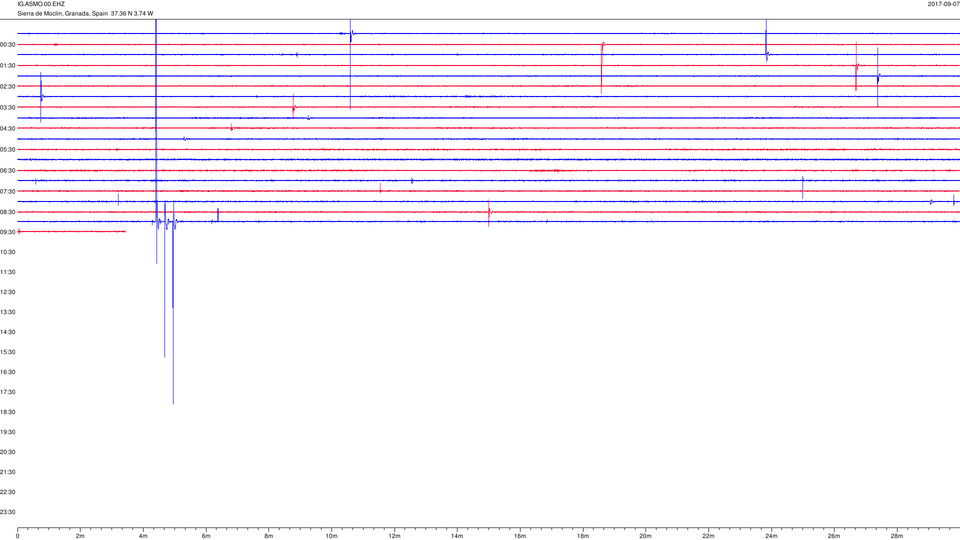Click the 20m axis tick label
Screen dimensions: 960x540
pos(645,536)
